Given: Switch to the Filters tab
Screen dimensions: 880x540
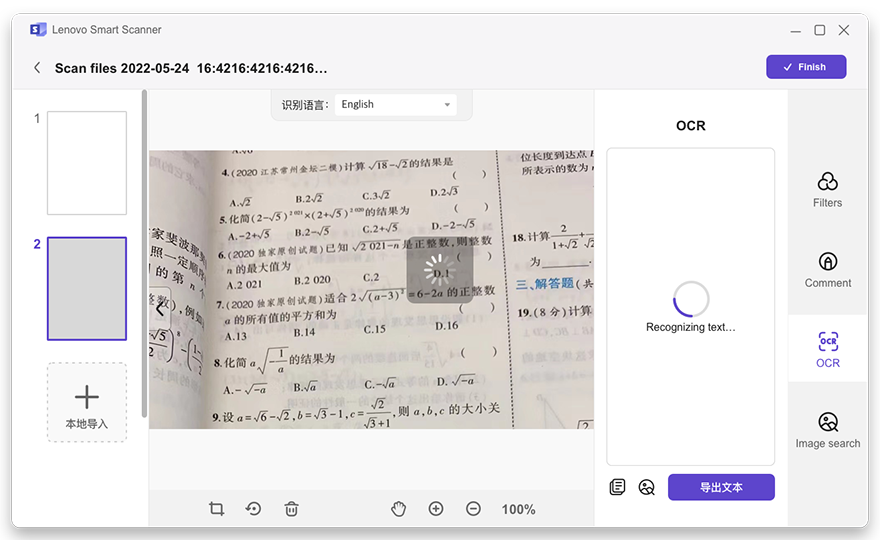Looking at the screenshot, I should pyautogui.click(x=827, y=189).
